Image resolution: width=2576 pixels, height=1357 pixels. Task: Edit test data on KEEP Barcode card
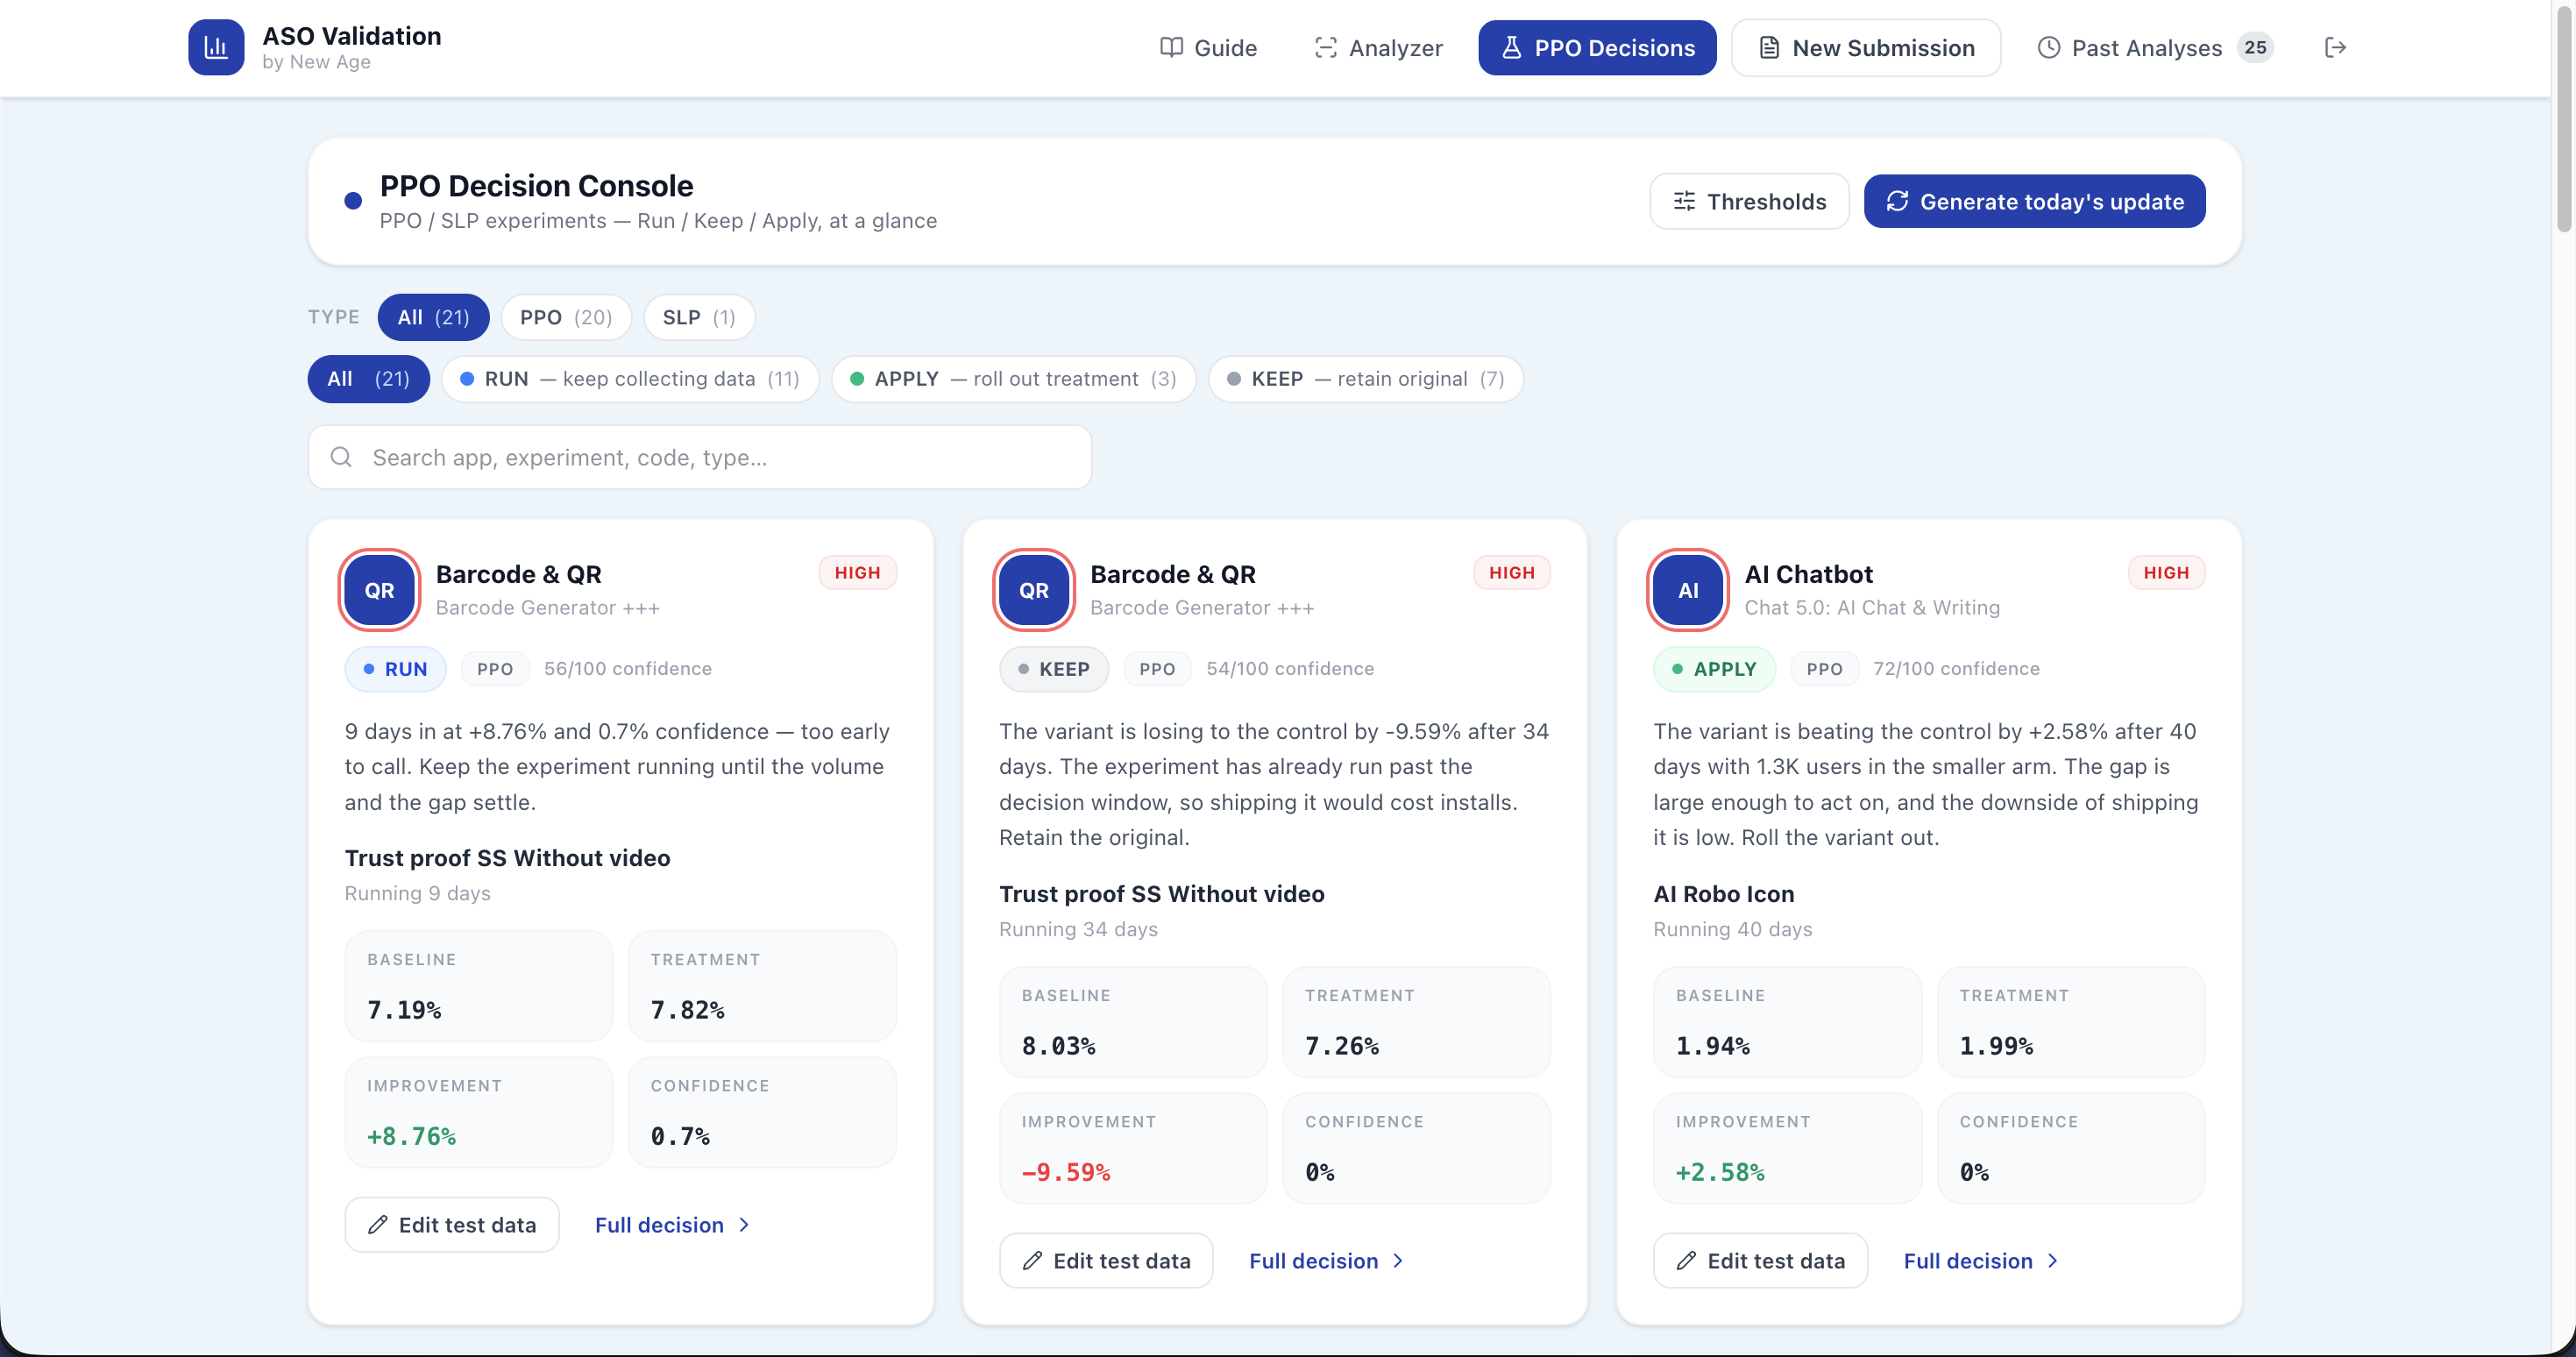[x=1106, y=1260]
